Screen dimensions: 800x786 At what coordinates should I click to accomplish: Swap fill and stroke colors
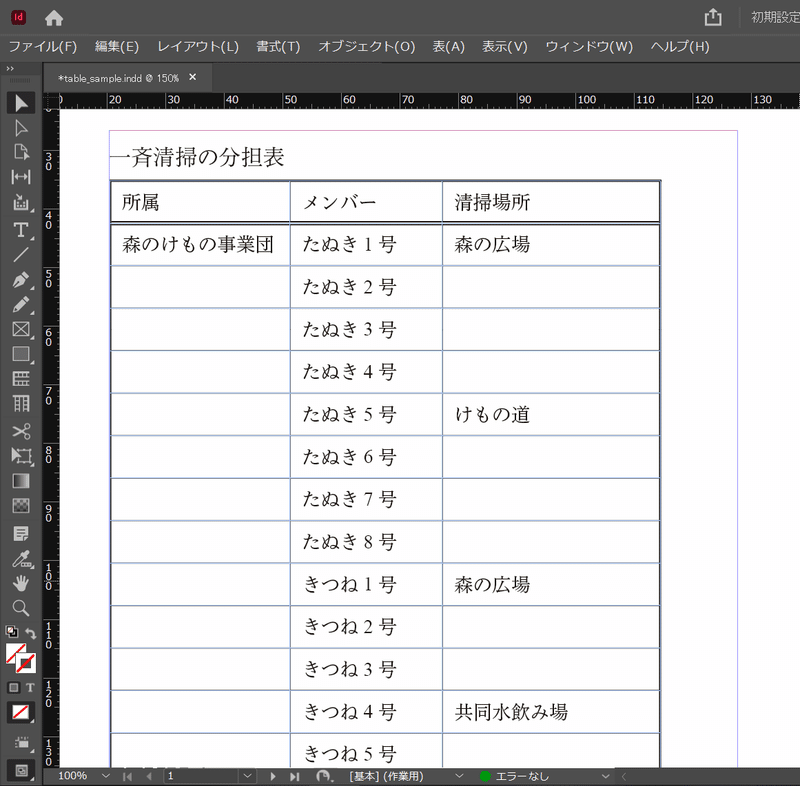point(31,633)
